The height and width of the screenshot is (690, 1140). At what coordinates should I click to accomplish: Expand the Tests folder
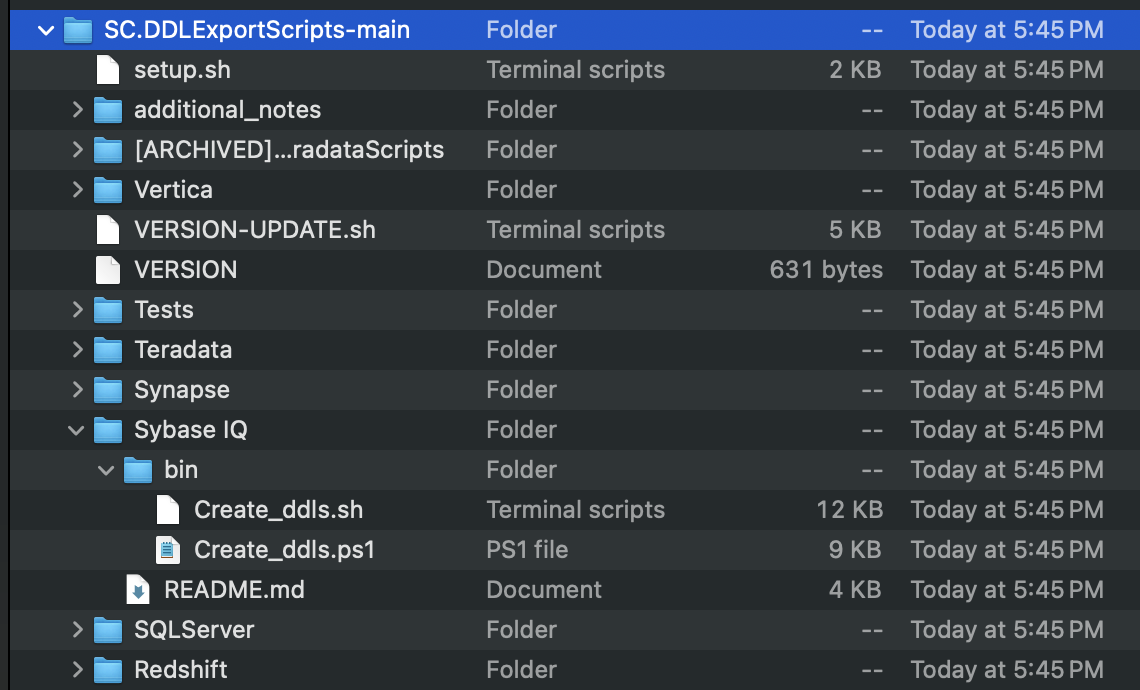point(77,310)
